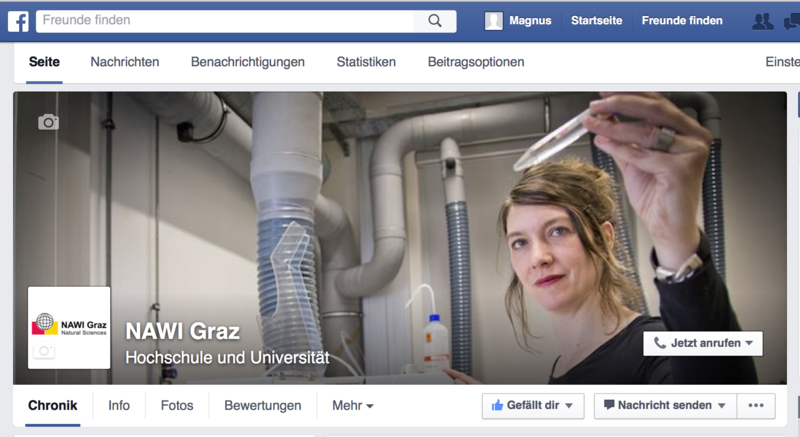Image resolution: width=800 pixels, height=437 pixels.
Task: Click the cover photo camera icon
Action: pos(48,122)
